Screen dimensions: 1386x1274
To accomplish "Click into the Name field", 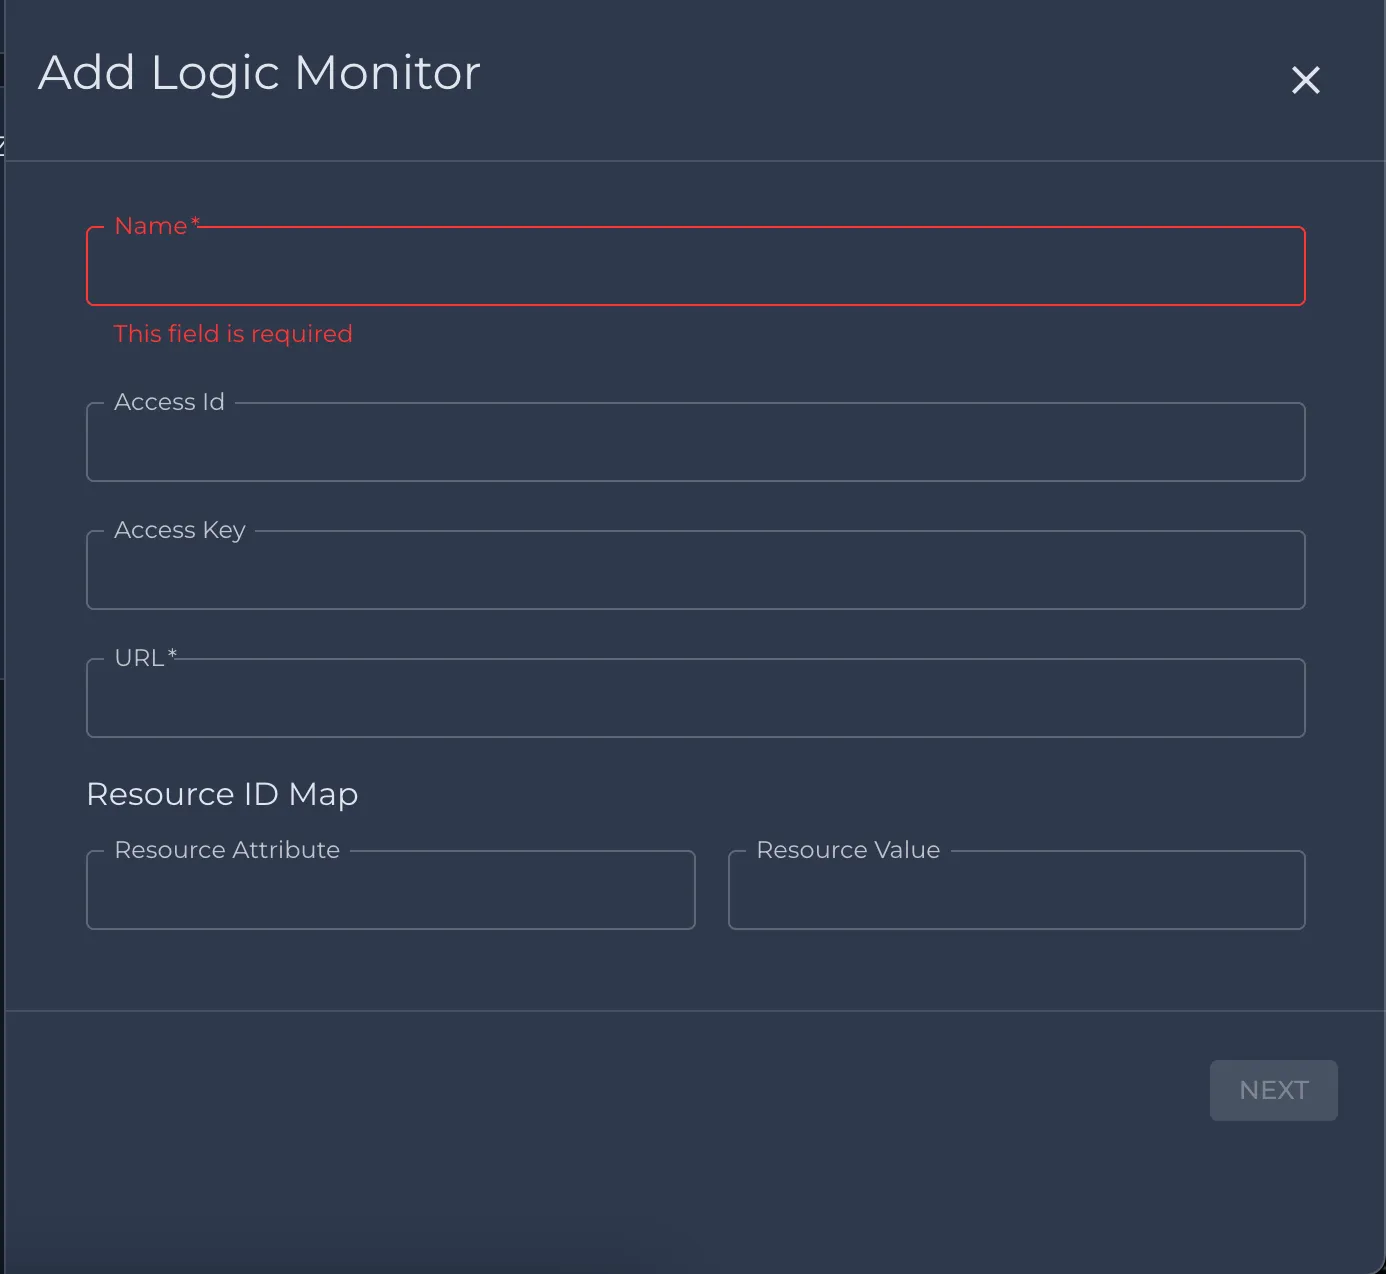I will click(696, 266).
